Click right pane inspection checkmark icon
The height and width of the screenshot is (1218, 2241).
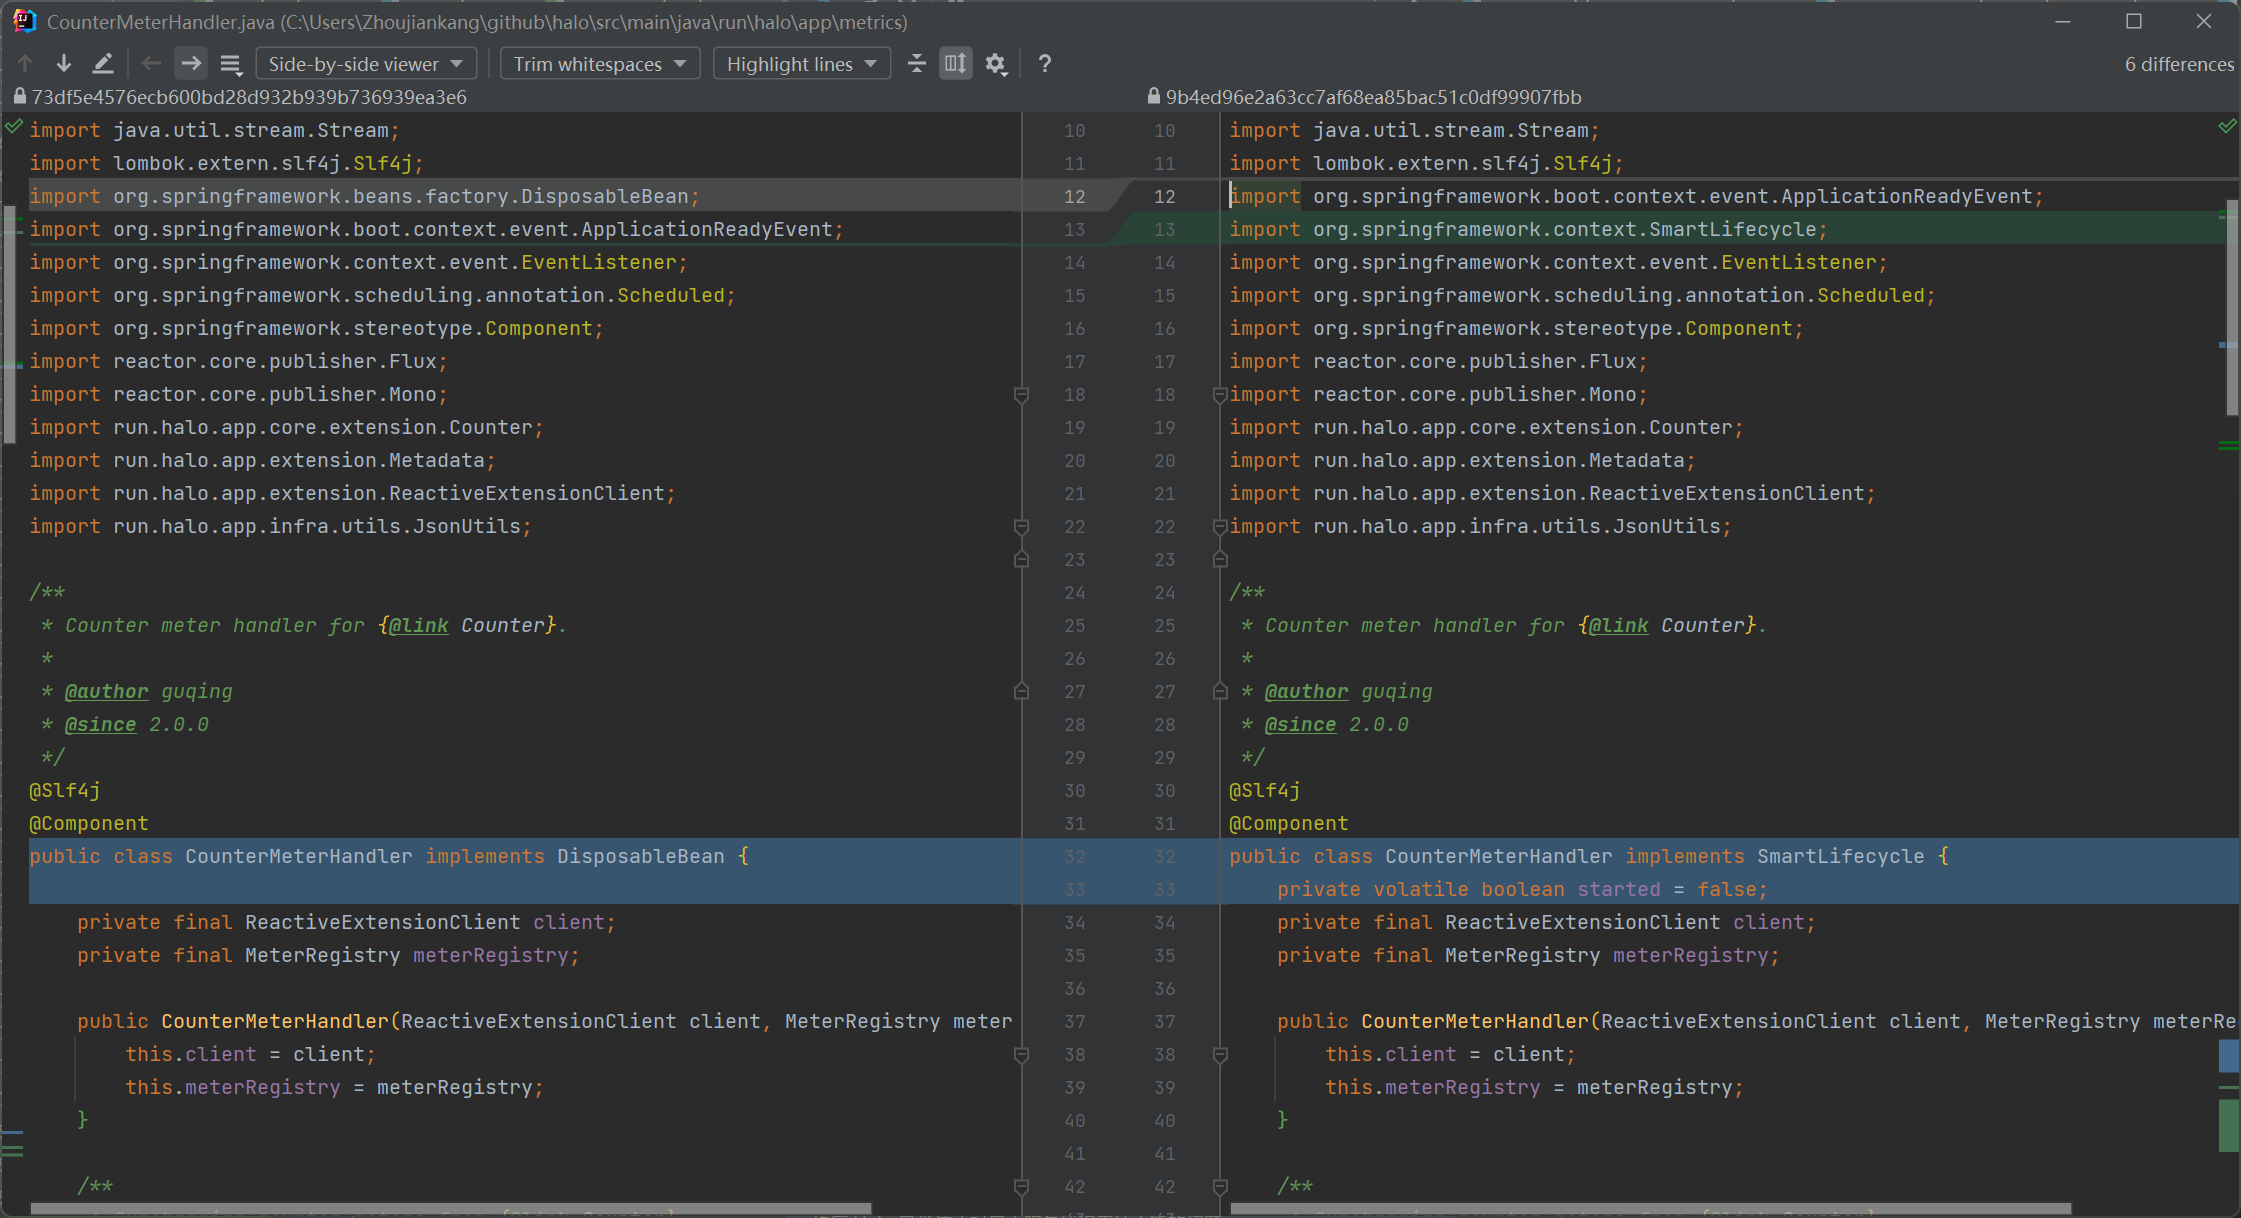[2227, 127]
